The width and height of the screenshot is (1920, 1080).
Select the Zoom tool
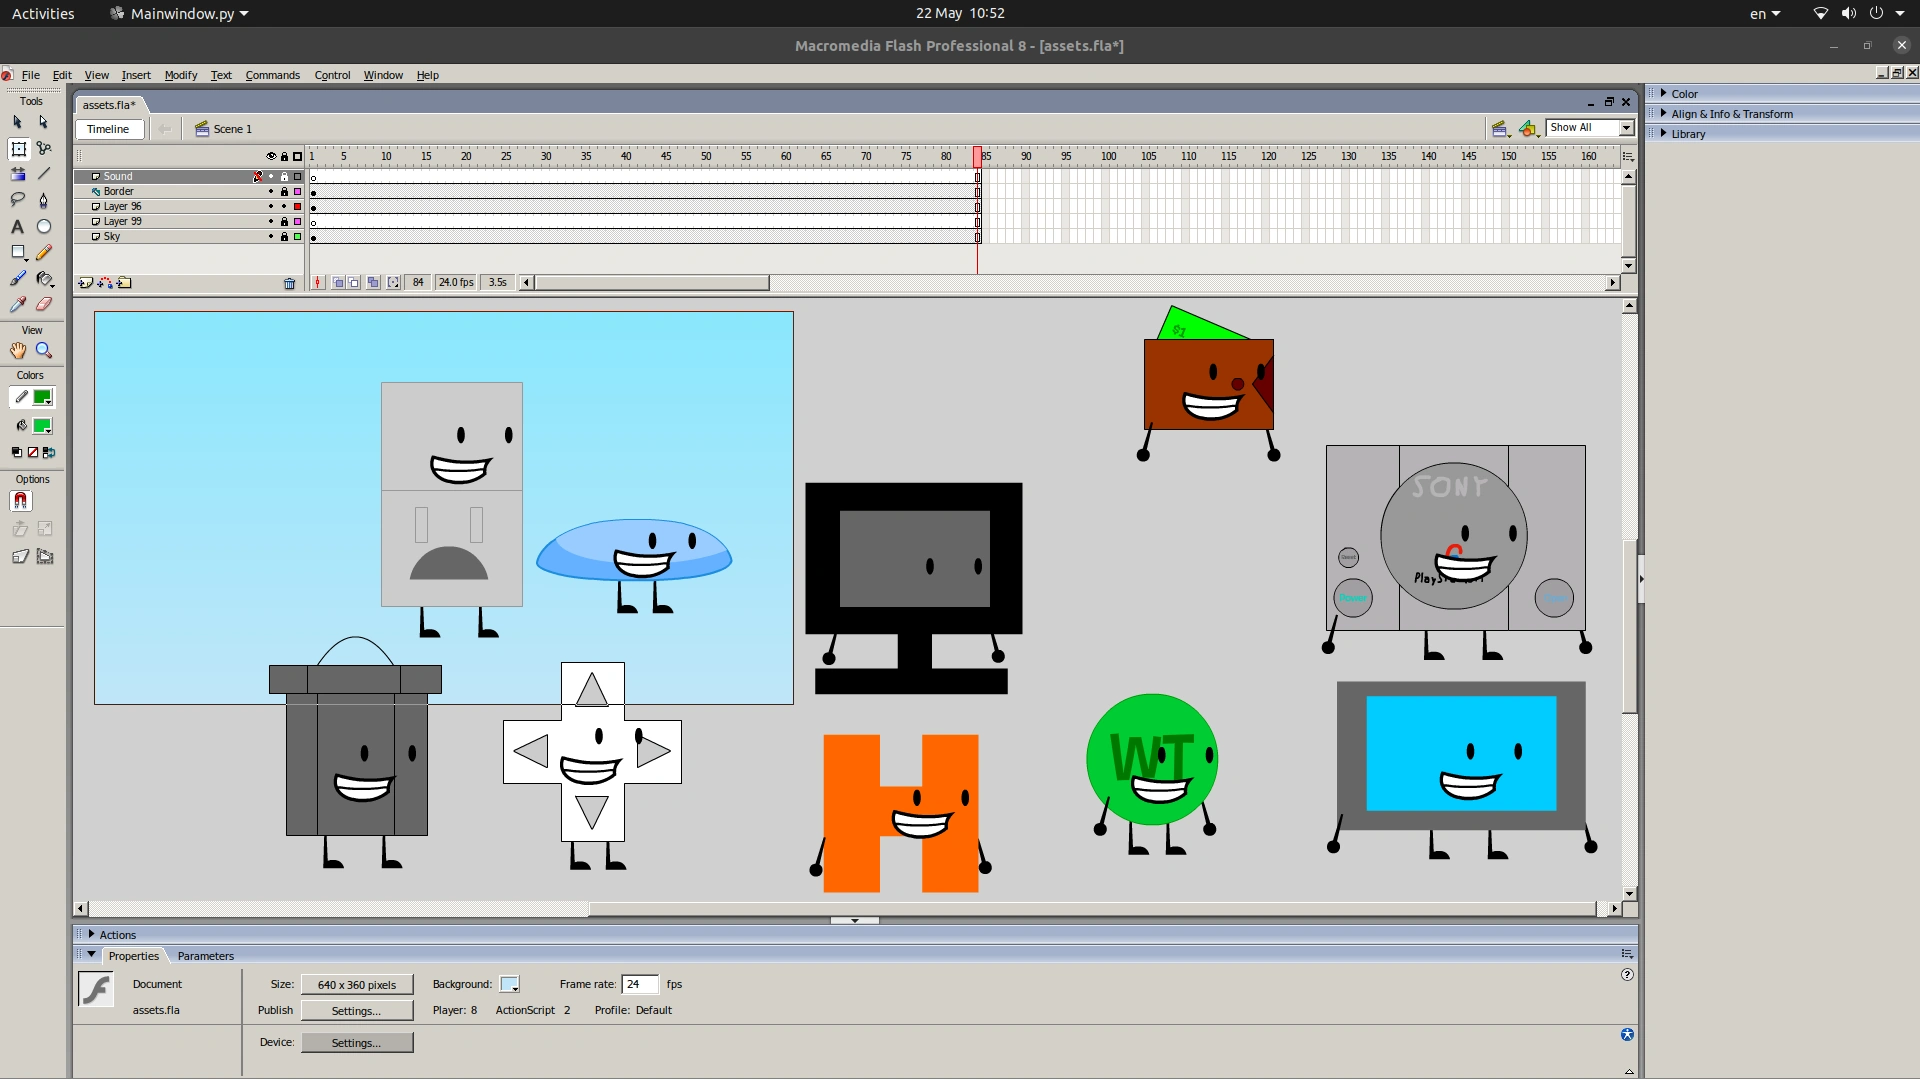44,350
